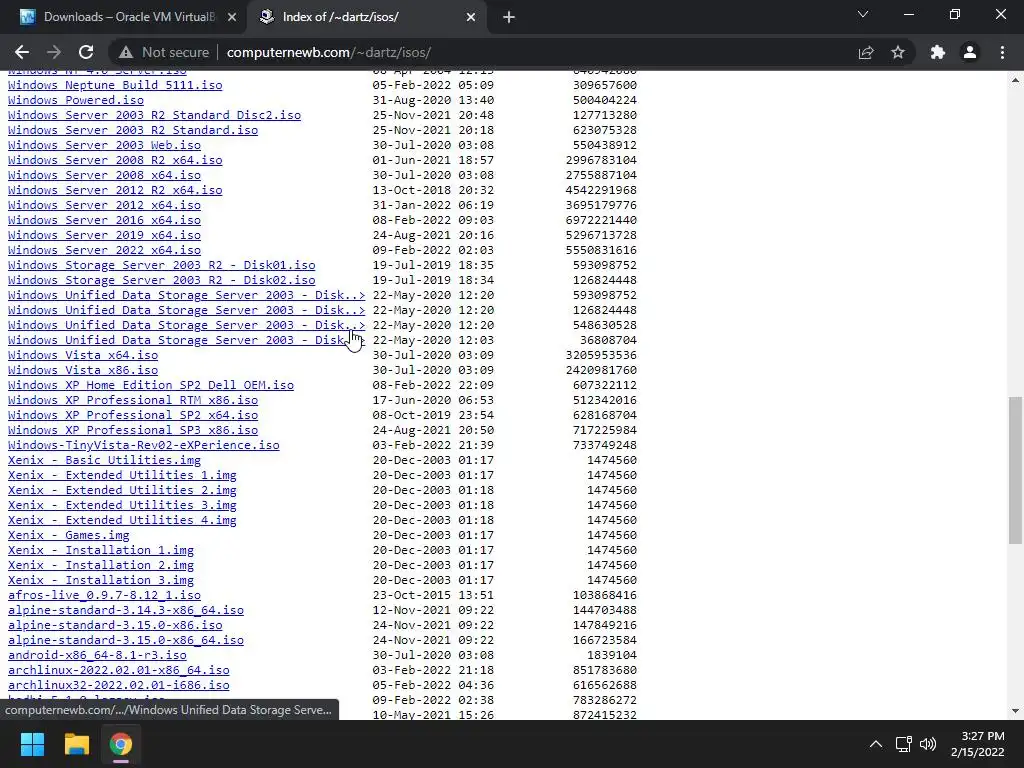Click the browser forward arrow

tap(54, 52)
